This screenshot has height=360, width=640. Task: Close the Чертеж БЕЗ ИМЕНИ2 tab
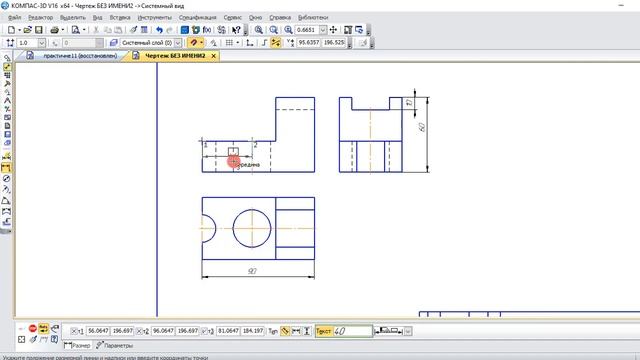(x=213, y=56)
